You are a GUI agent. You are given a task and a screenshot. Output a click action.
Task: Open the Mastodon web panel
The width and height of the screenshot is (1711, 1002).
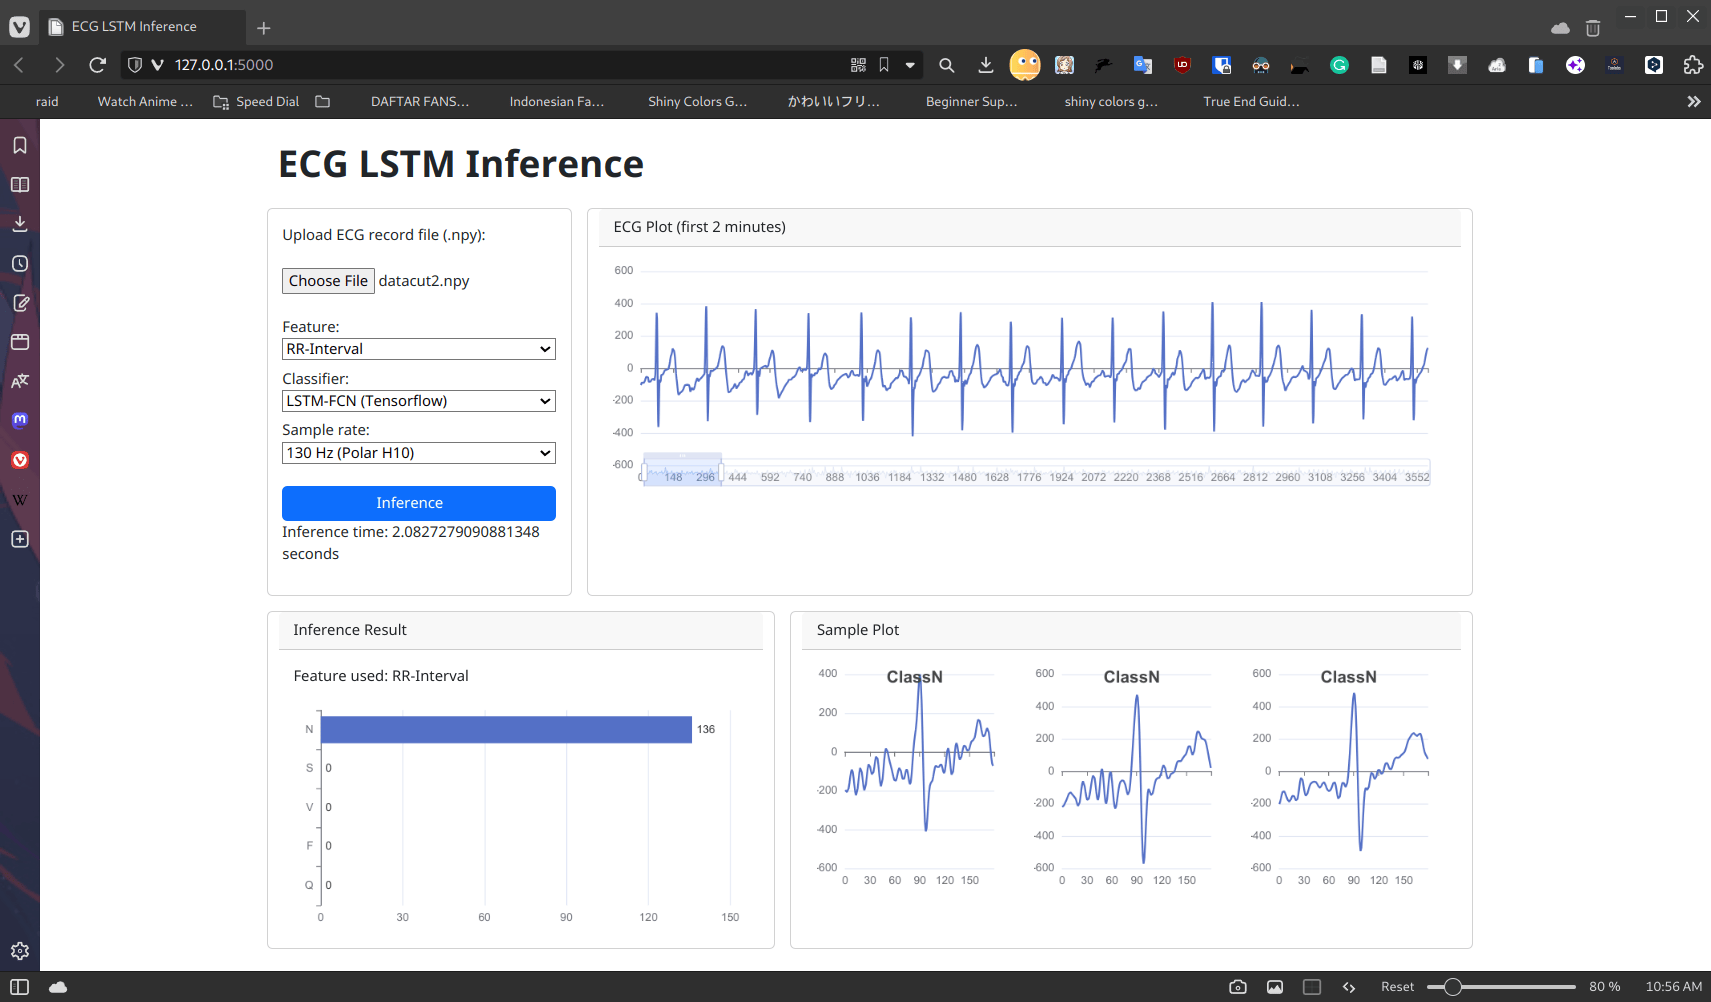pyautogui.click(x=19, y=421)
